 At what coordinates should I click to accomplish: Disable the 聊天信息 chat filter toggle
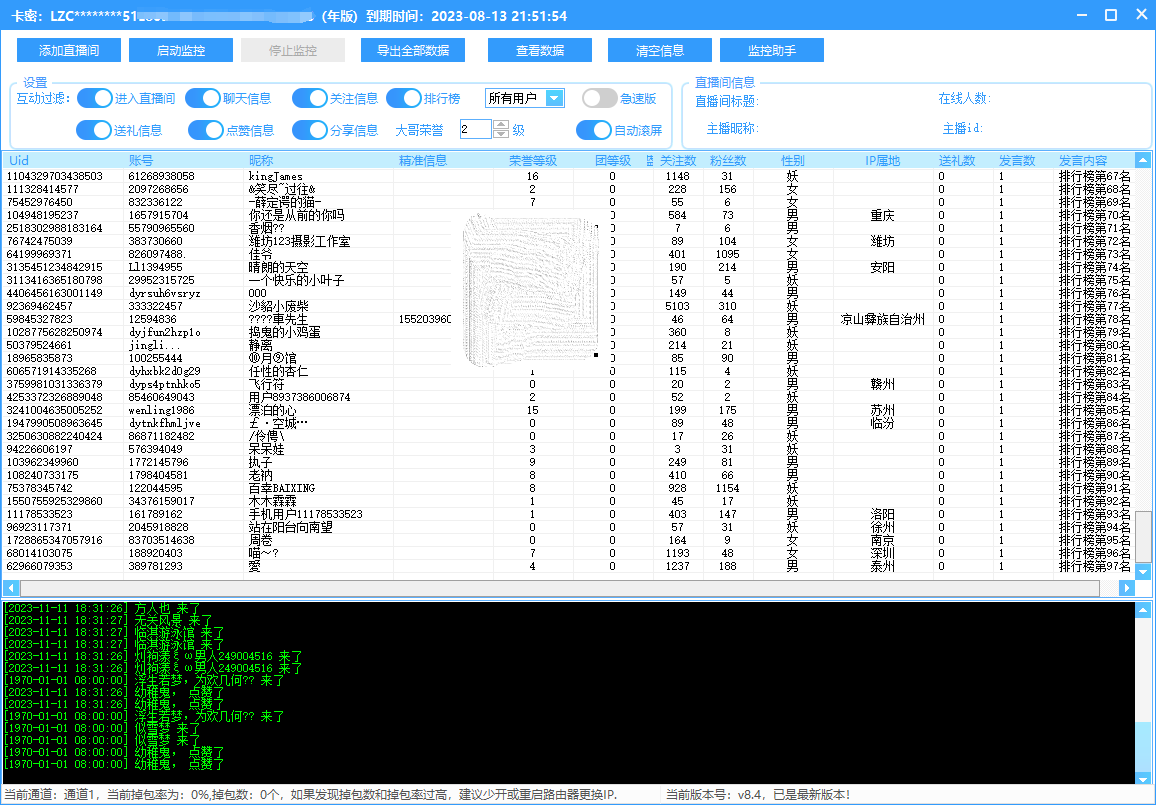[x=203, y=98]
